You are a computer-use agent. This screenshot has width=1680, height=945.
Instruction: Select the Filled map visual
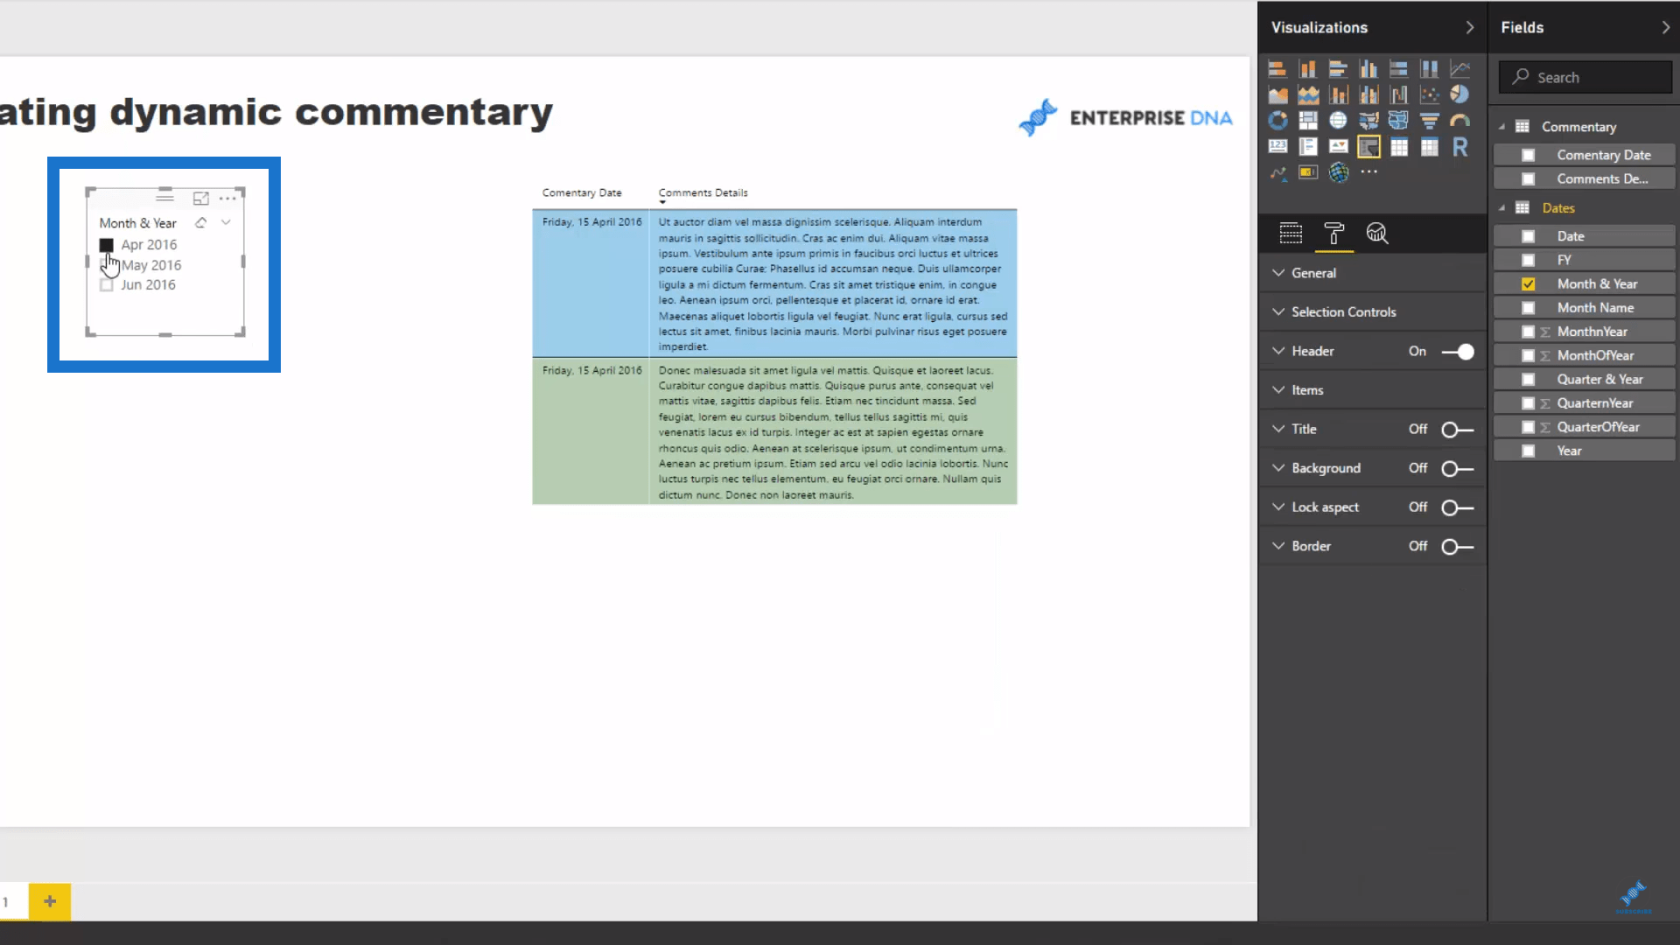click(1369, 121)
